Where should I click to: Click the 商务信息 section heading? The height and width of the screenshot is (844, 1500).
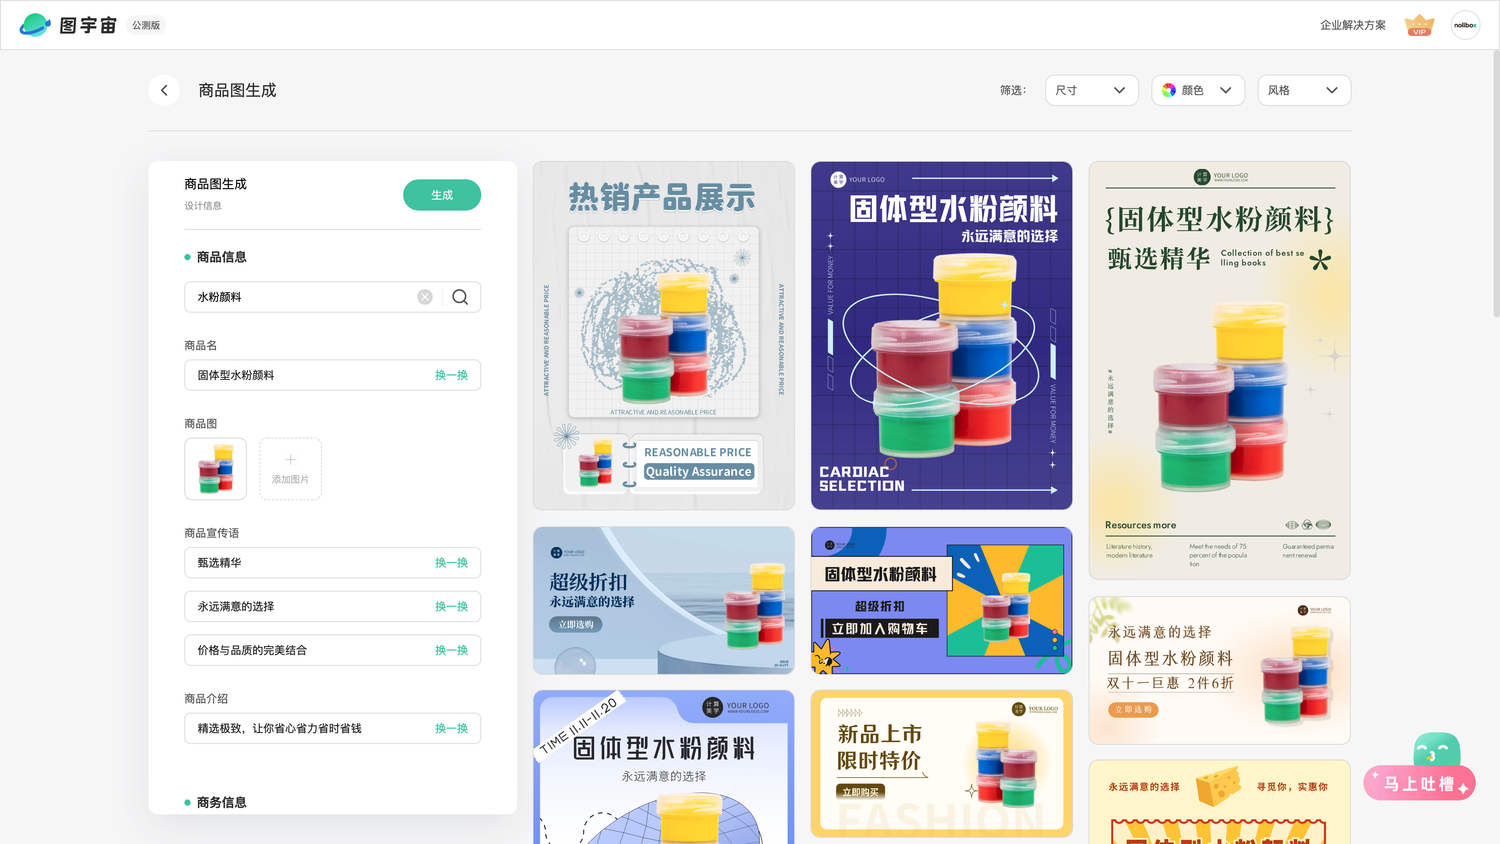(x=221, y=802)
